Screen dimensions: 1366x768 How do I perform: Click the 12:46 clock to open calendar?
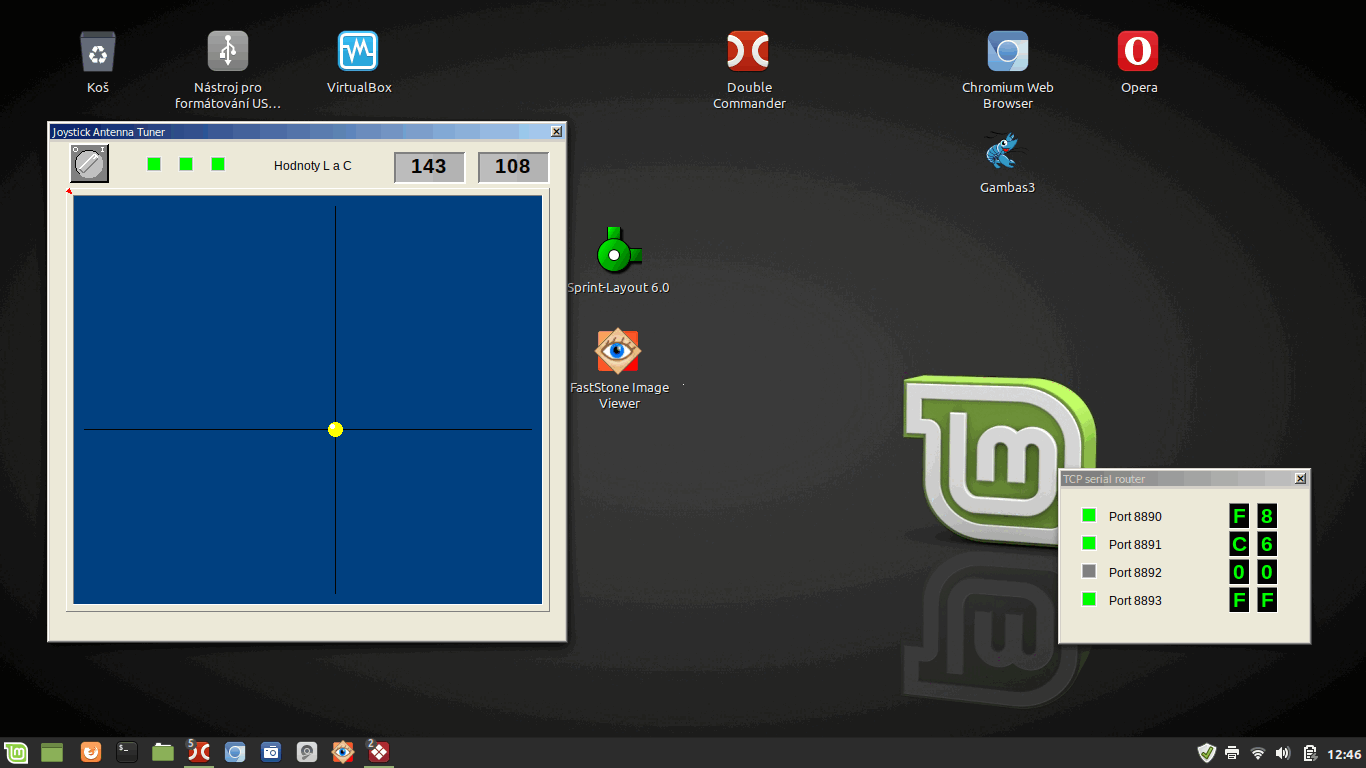pyautogui.click(x=1343, y=753)
